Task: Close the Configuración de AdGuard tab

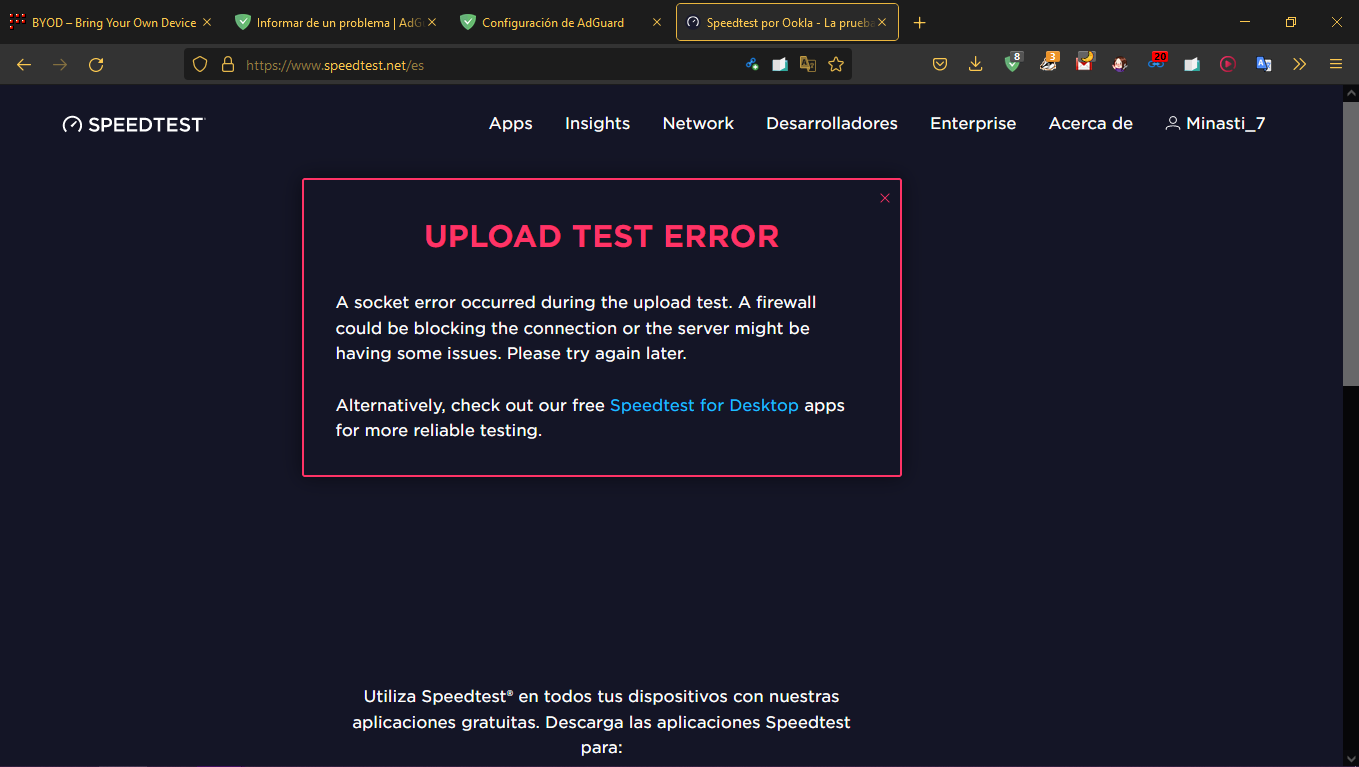Action: click(657, 22)
